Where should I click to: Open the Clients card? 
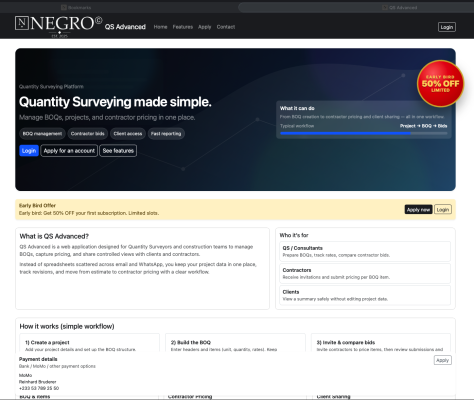pyautogui.click(x=365, y=295)
